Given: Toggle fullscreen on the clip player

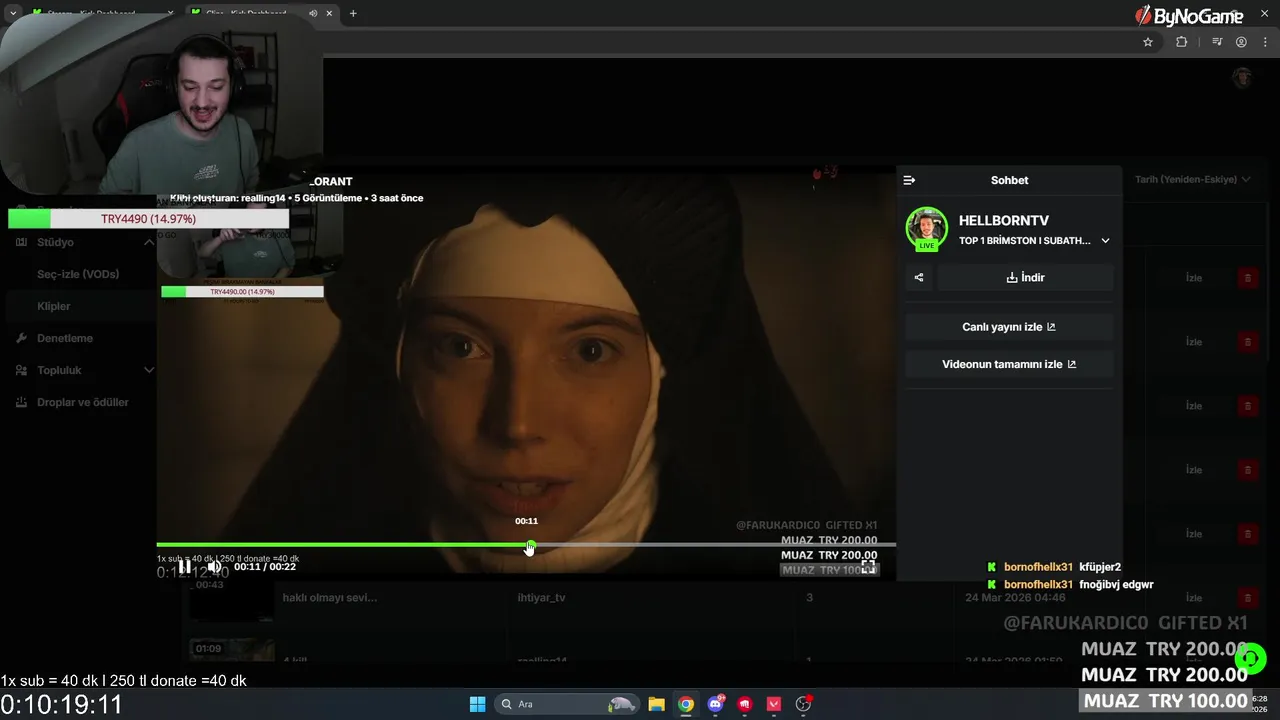Looking at the screenshot, I should coord(868,566).
